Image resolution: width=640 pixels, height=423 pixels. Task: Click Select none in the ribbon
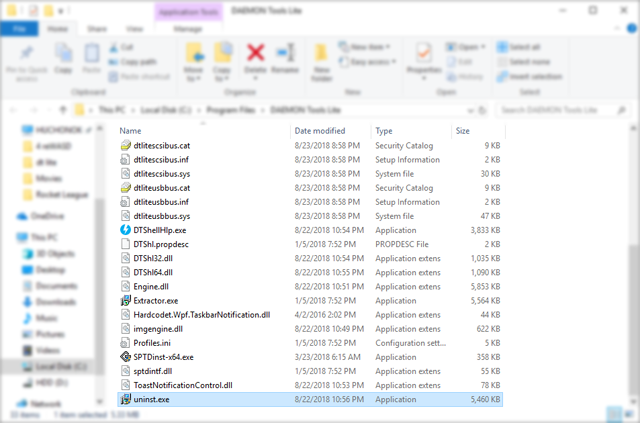523,62
